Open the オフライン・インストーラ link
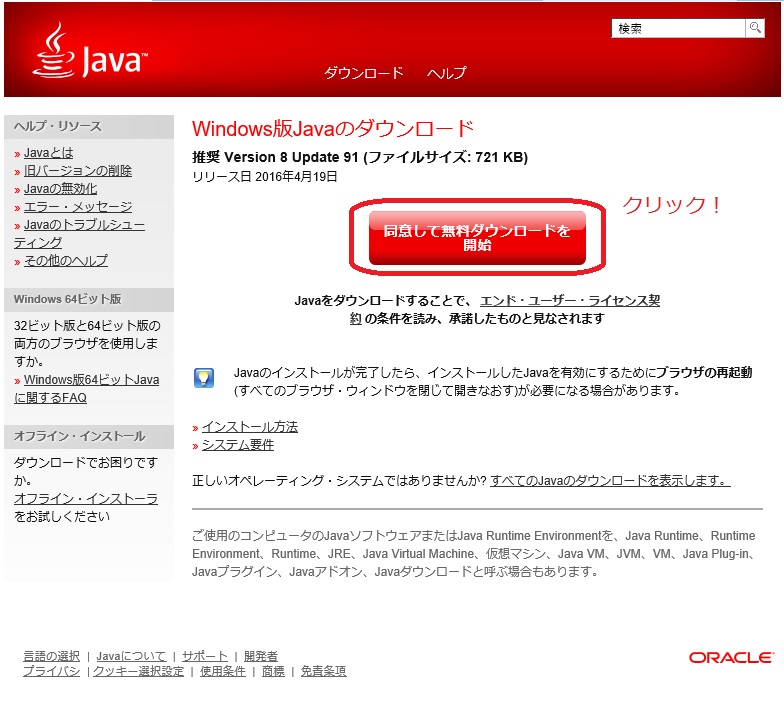Screen dimensions: 784x702 [x=86, y=498]
